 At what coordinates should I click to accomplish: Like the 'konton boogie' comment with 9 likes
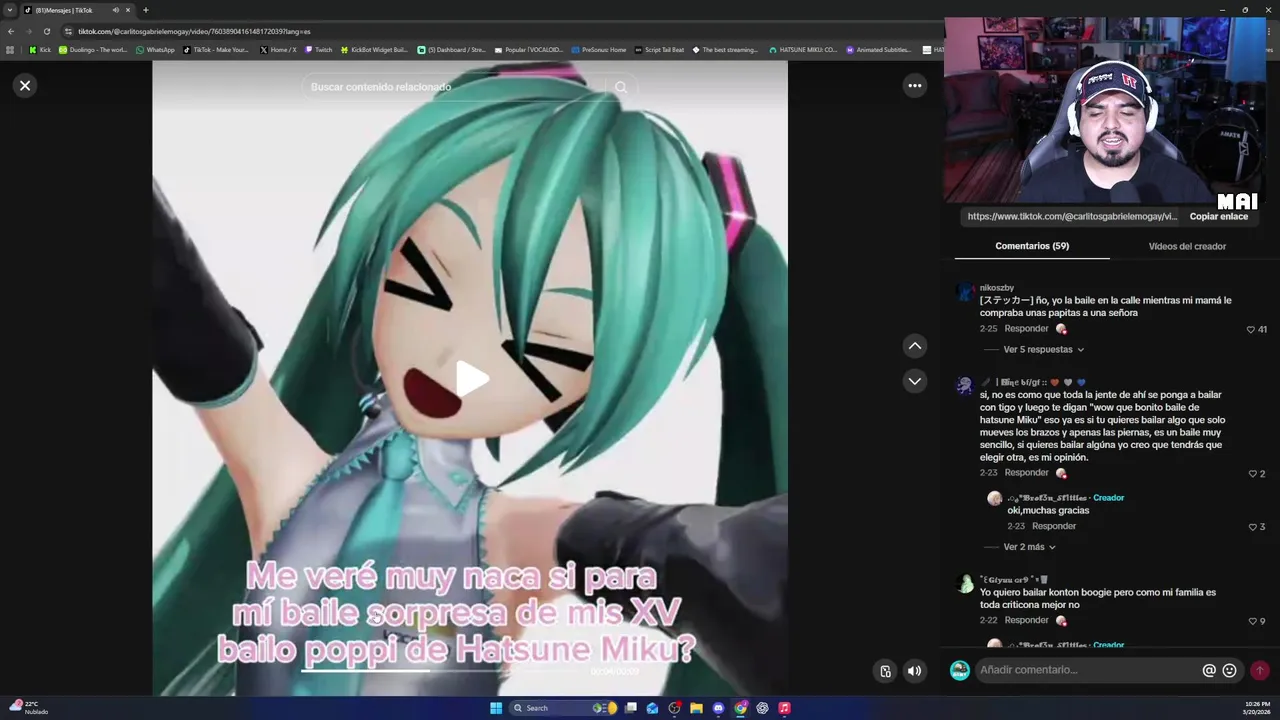click(x=1251, y=621)
